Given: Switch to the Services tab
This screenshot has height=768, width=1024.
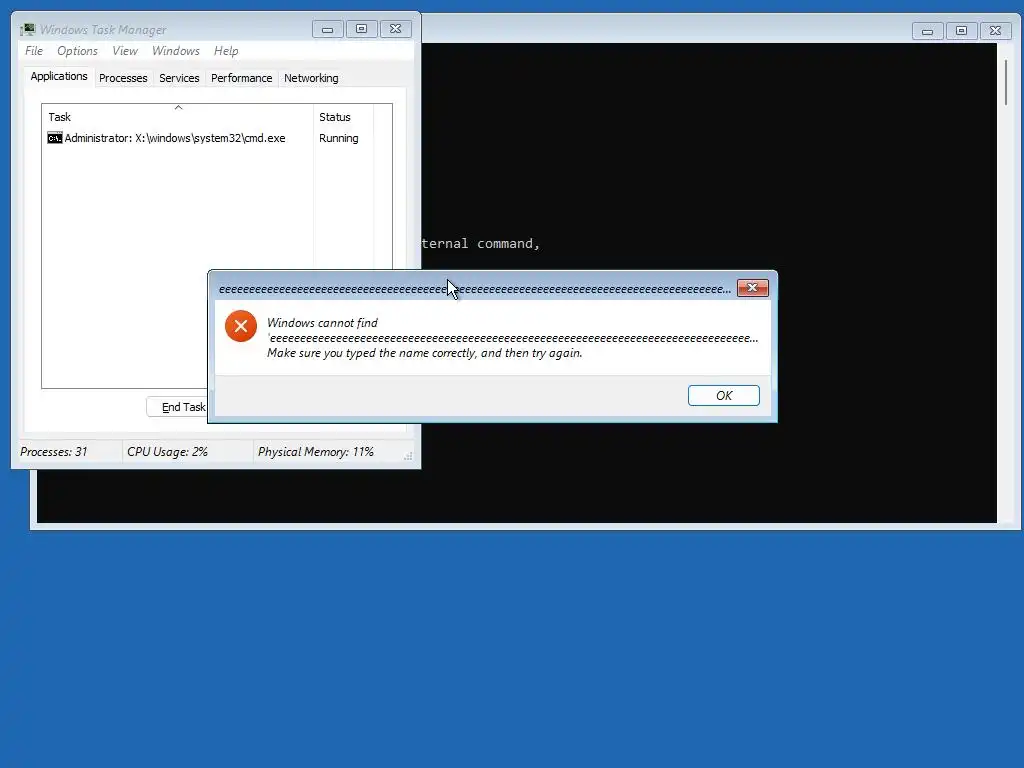Looking at the screenshot, I should [179, 78].
